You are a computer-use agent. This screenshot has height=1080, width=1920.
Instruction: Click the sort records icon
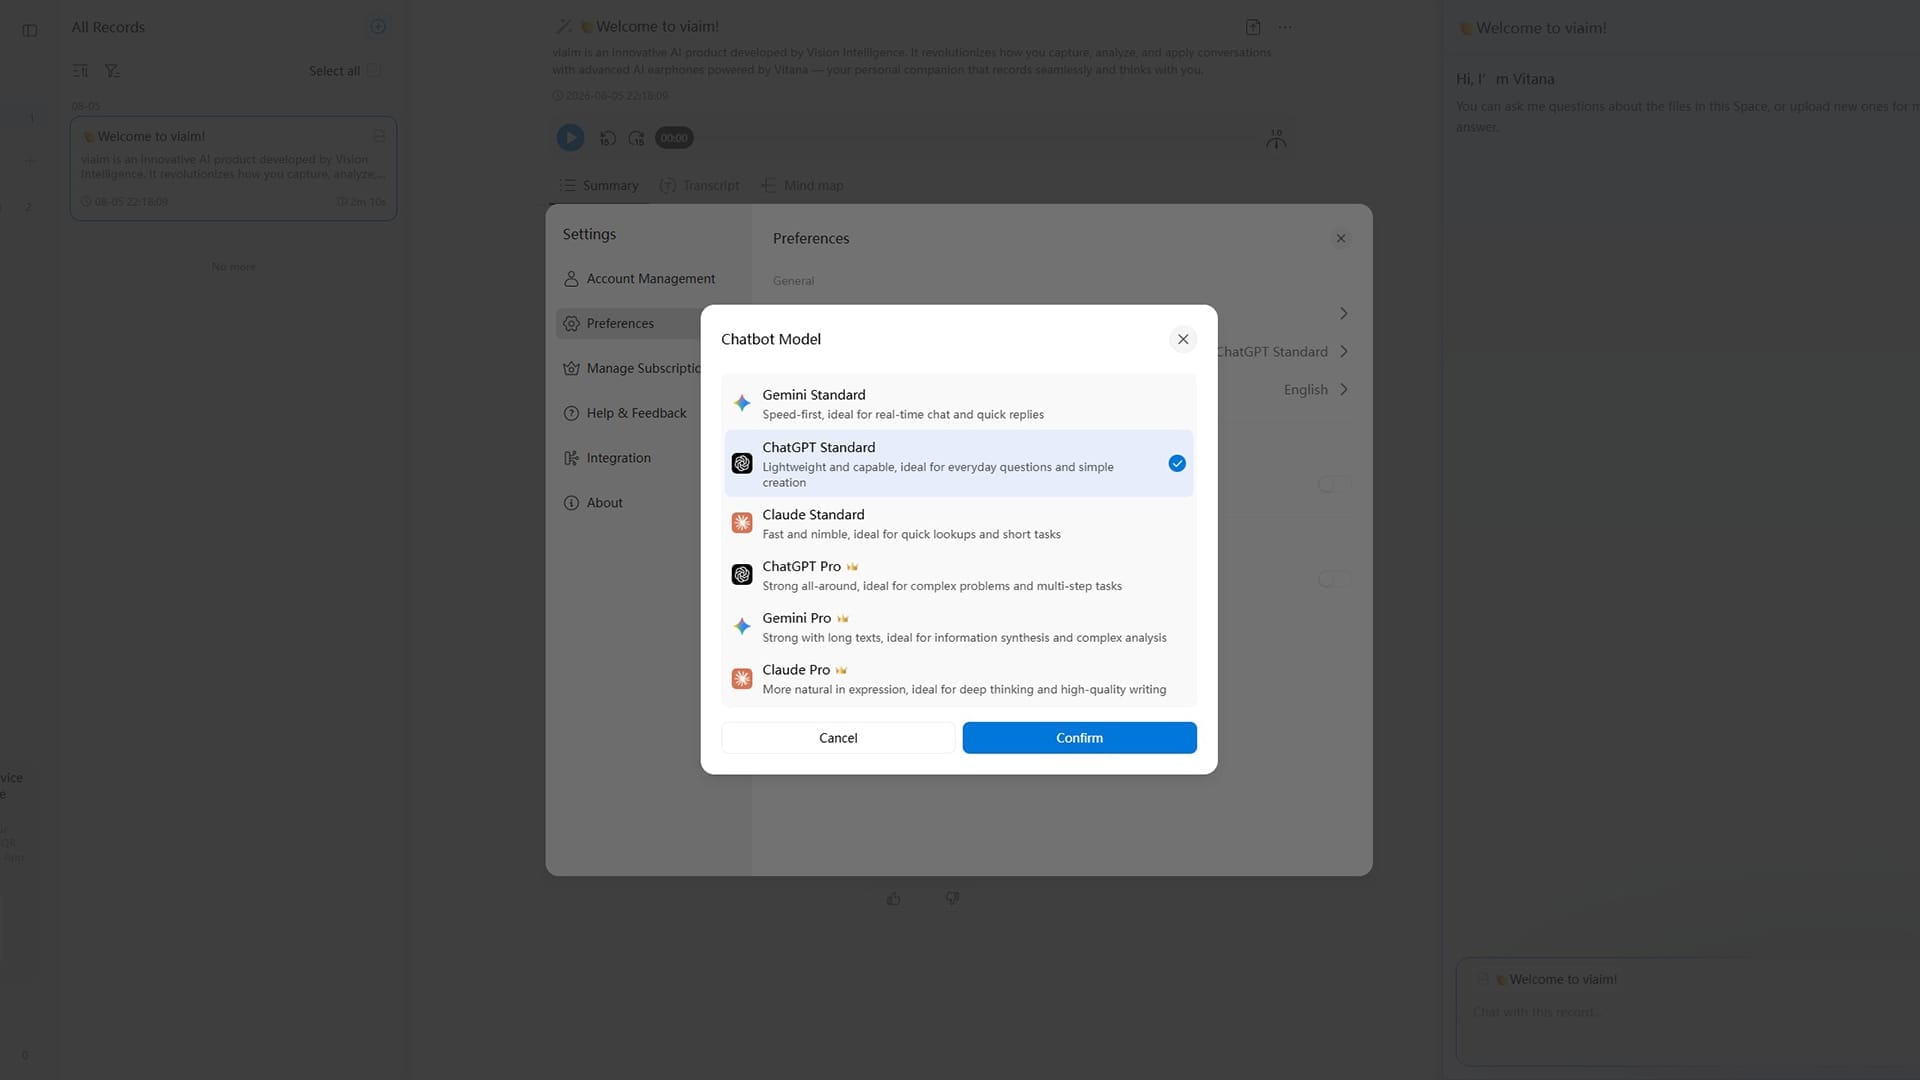(x=81, y=71)
